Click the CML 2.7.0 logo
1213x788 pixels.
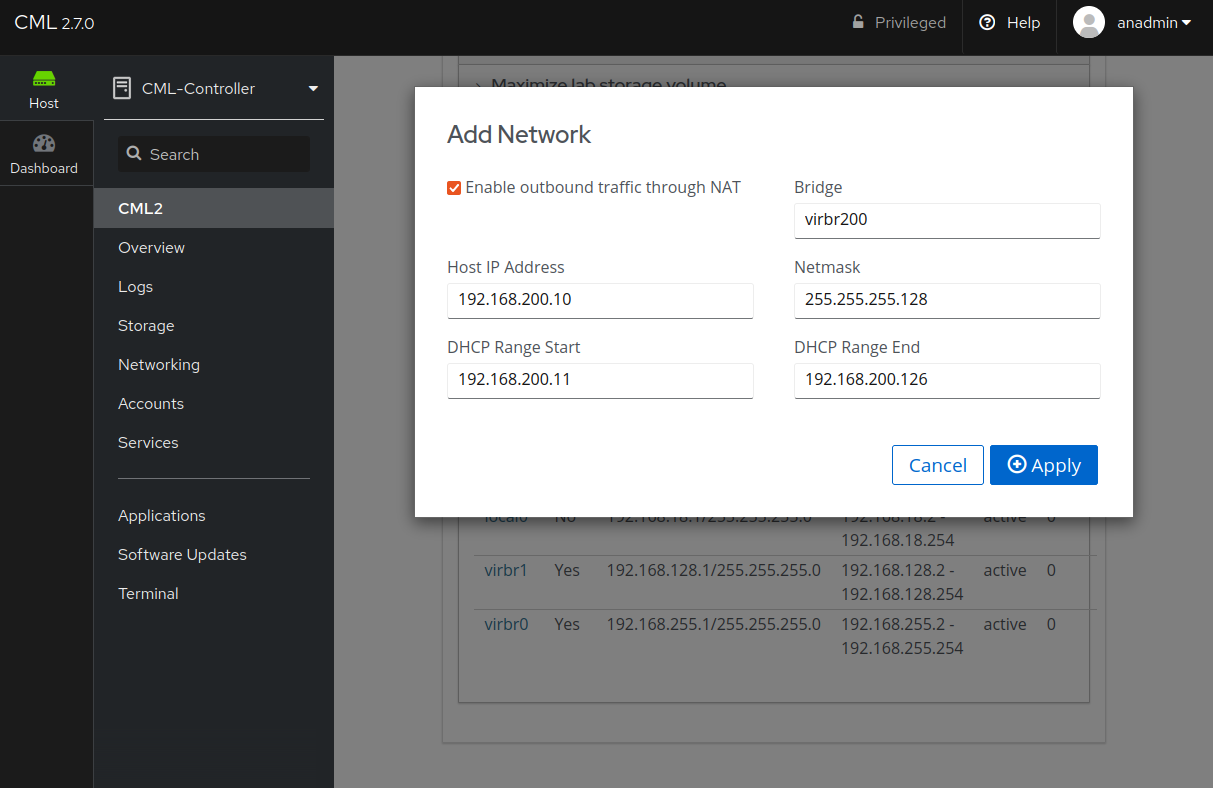point(54,21)
